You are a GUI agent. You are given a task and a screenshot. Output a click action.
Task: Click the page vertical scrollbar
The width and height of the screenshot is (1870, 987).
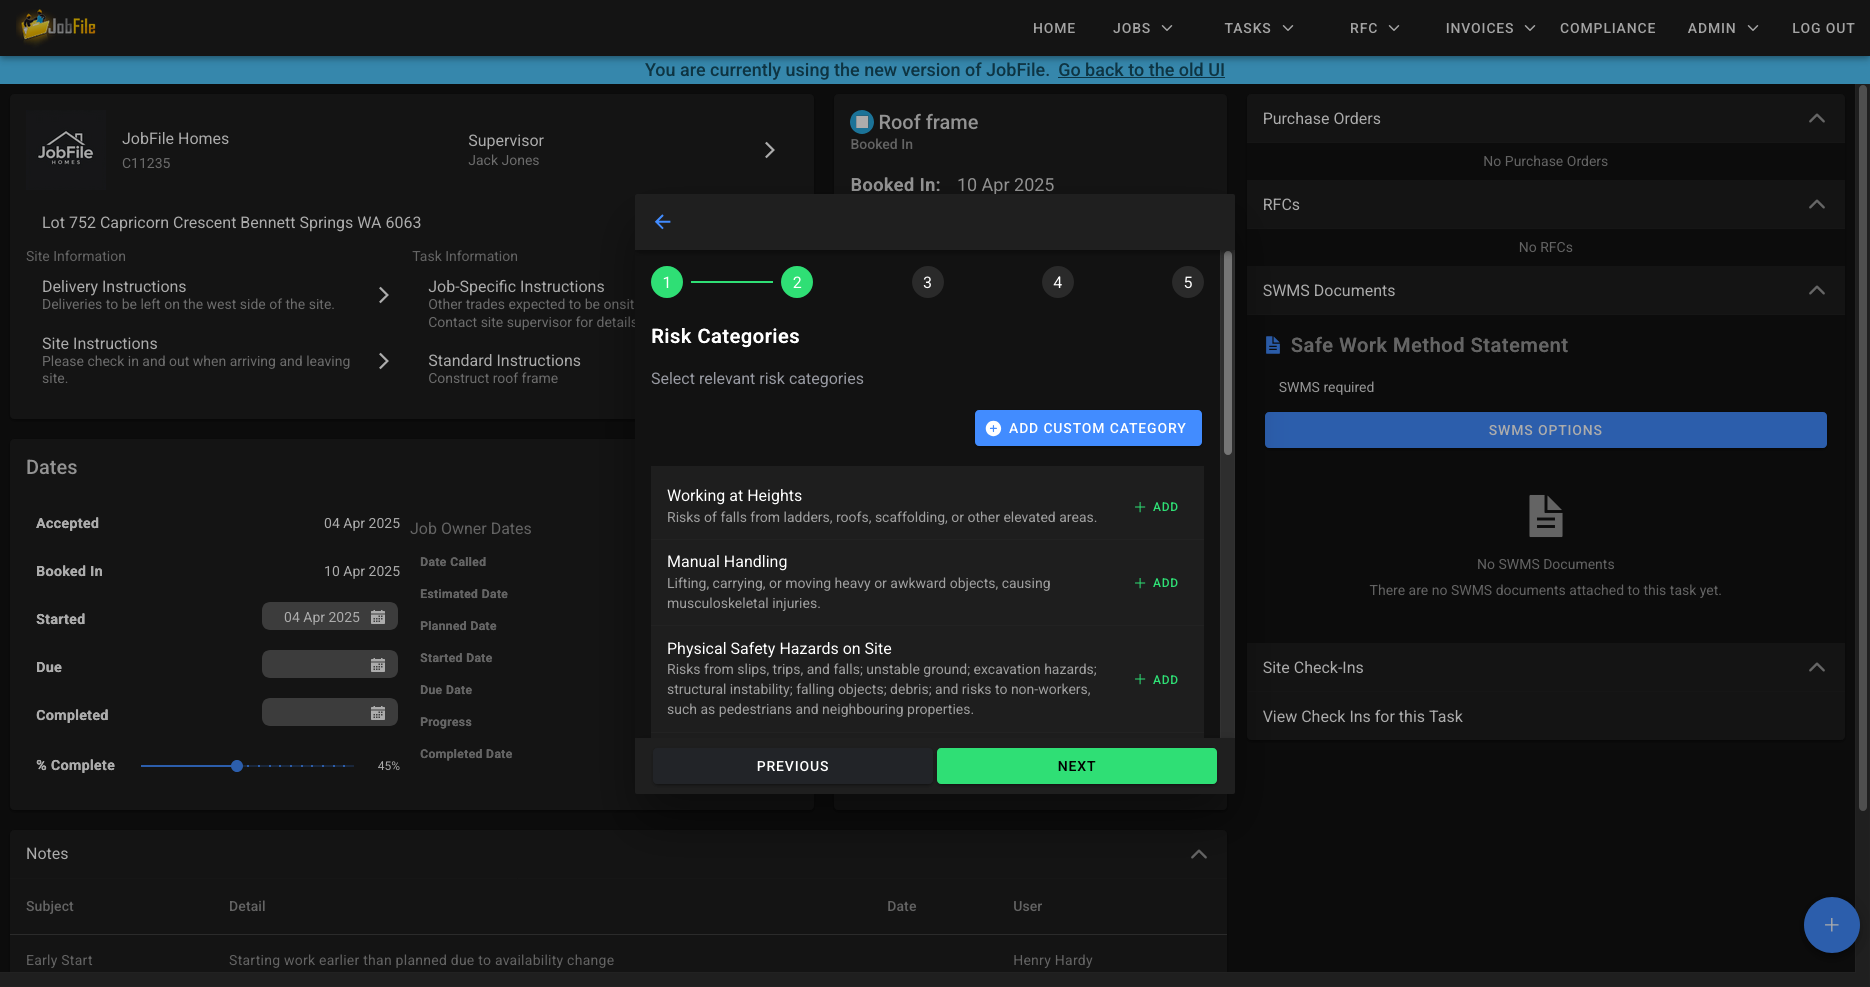tap(1862, 448)
